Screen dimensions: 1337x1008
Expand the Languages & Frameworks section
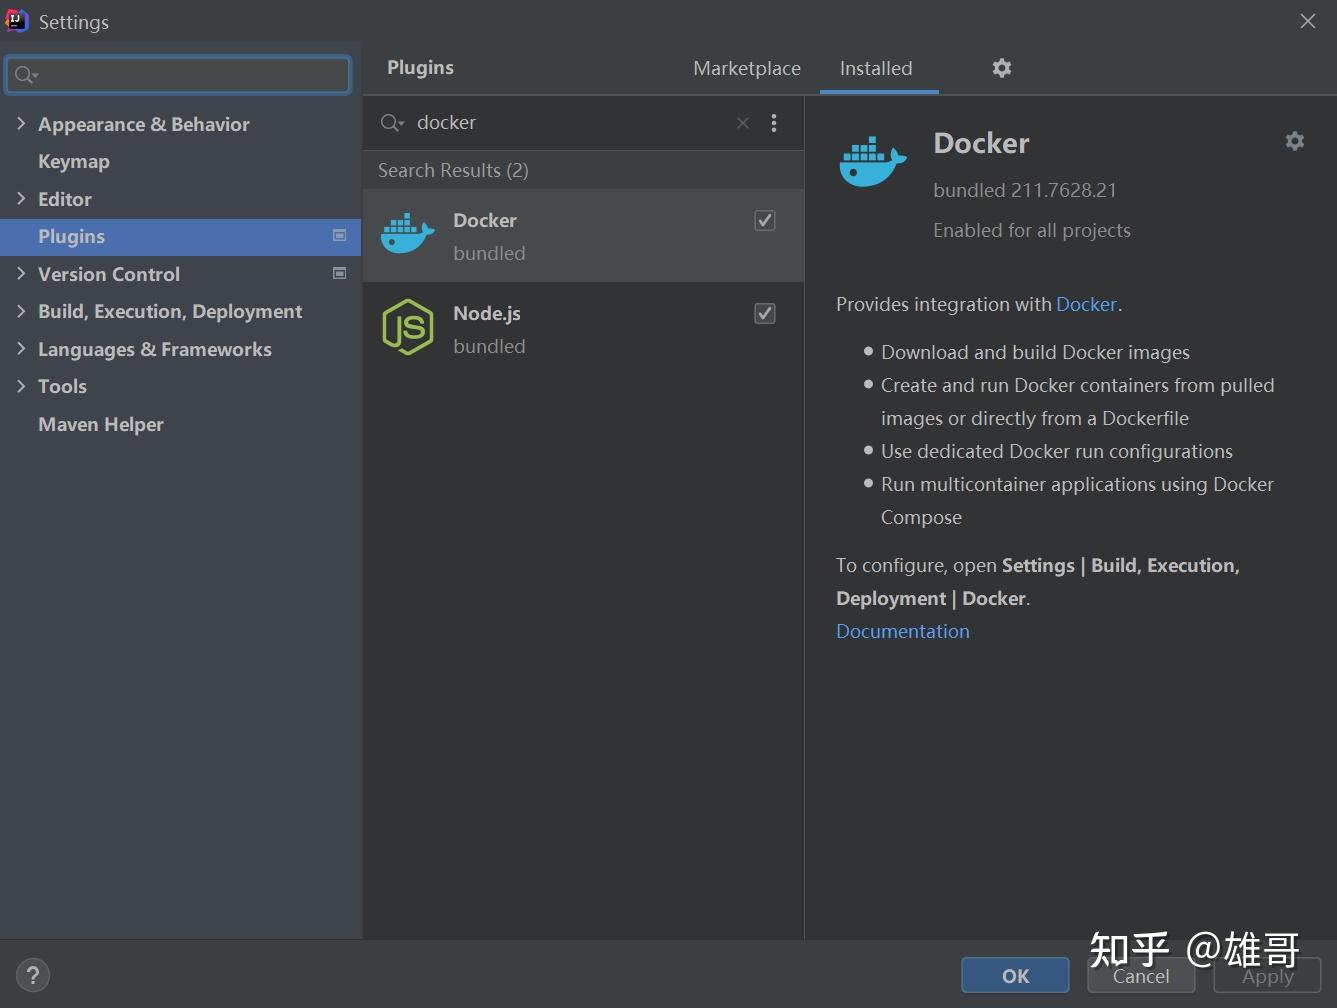(x=22, y=348)
